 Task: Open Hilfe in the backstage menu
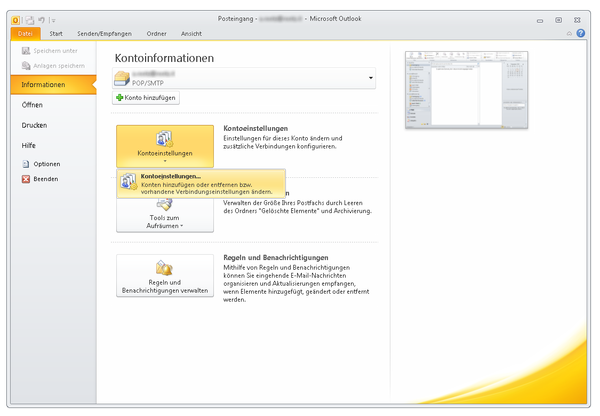coord(29,145)
